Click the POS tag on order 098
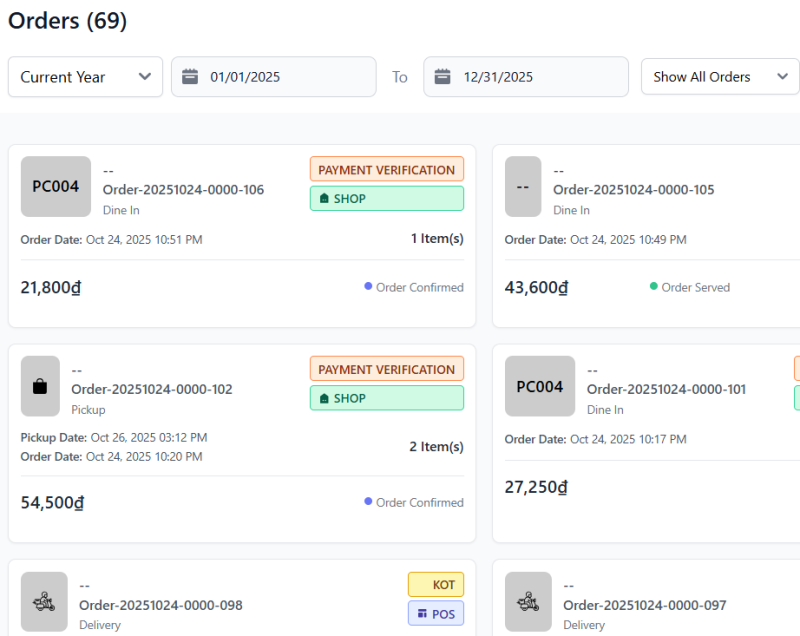Screen dimensions: 800x636 [x=435, y=613]
